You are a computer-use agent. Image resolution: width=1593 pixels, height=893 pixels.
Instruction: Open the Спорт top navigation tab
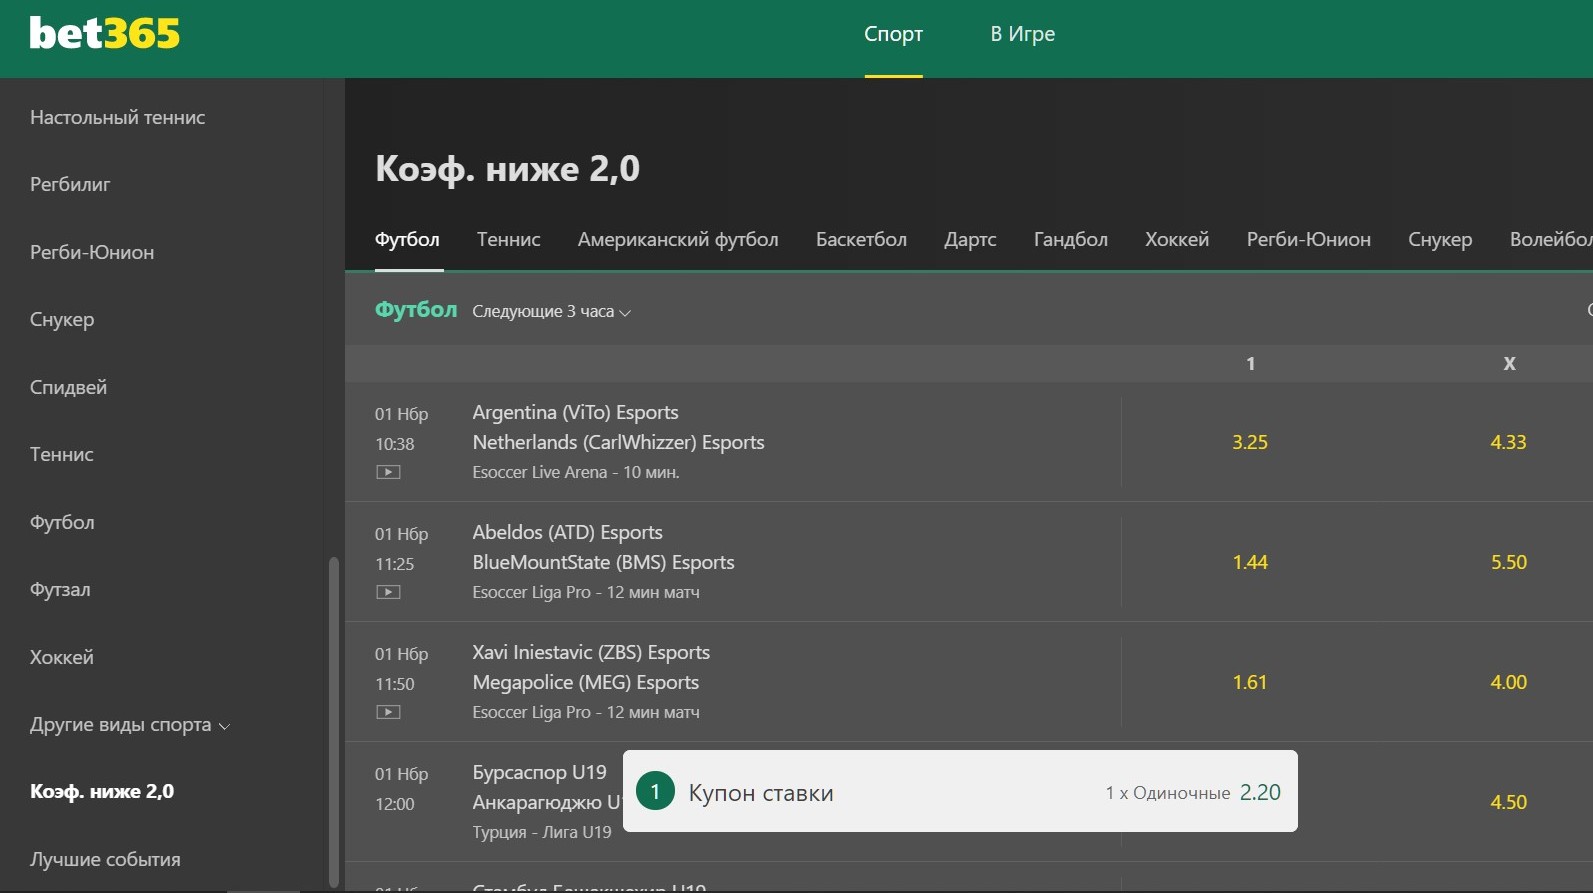coord(893,34)
